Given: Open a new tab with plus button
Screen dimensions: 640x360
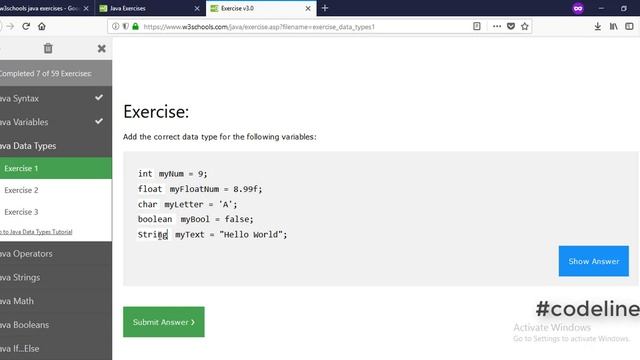Looking at the screenshot, I should pos(325,8).
